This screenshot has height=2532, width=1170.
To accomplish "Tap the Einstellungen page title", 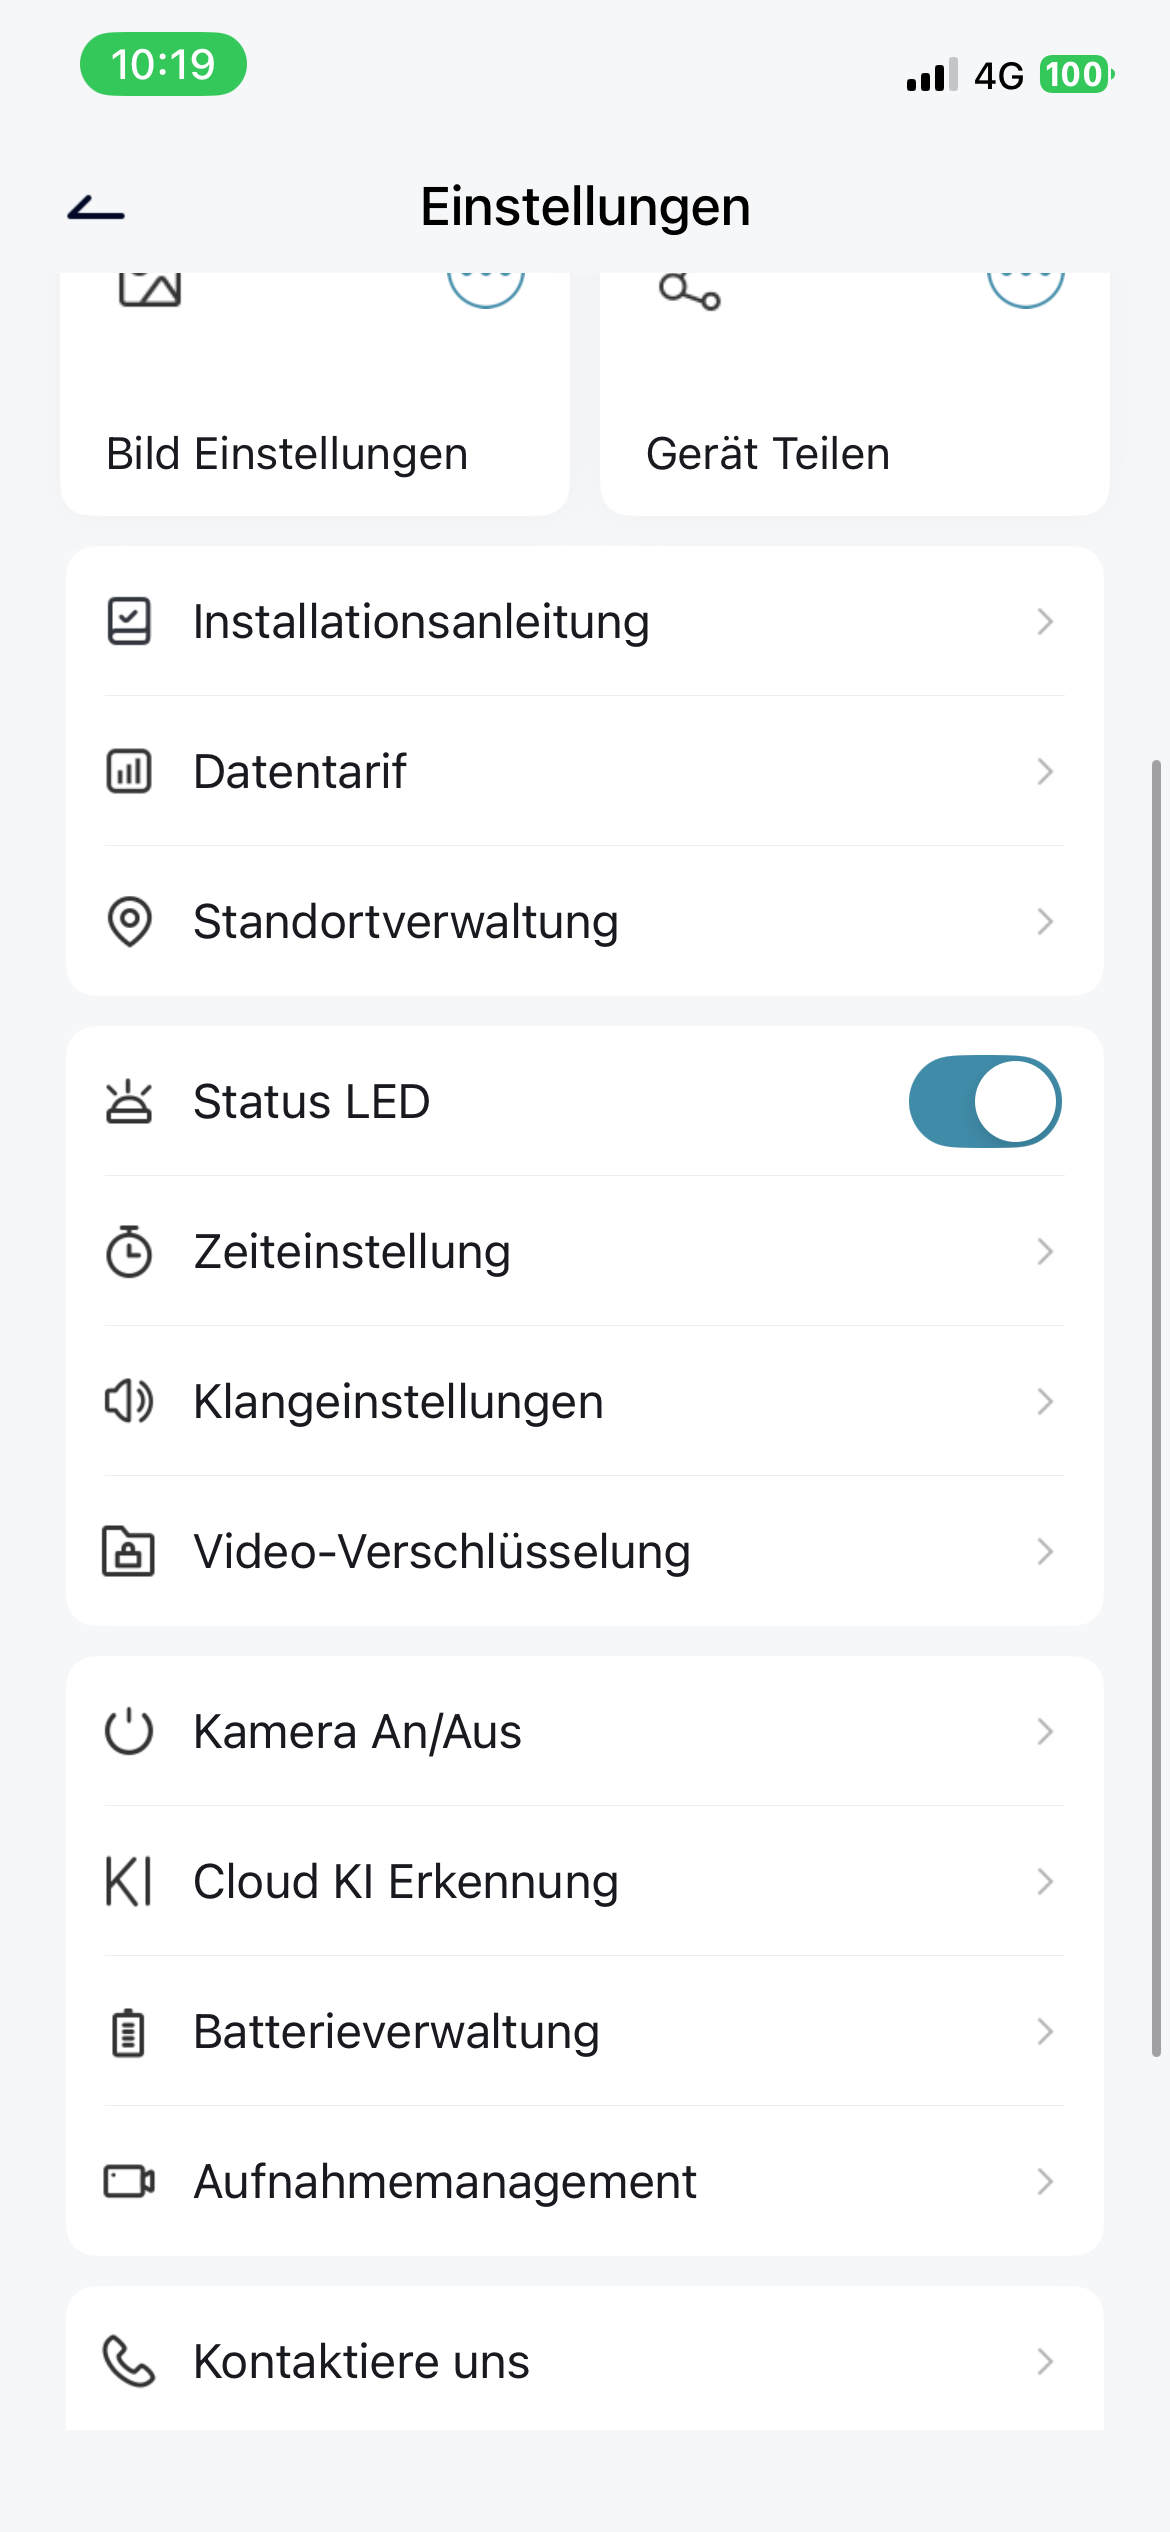I will (x=585, y=207).
